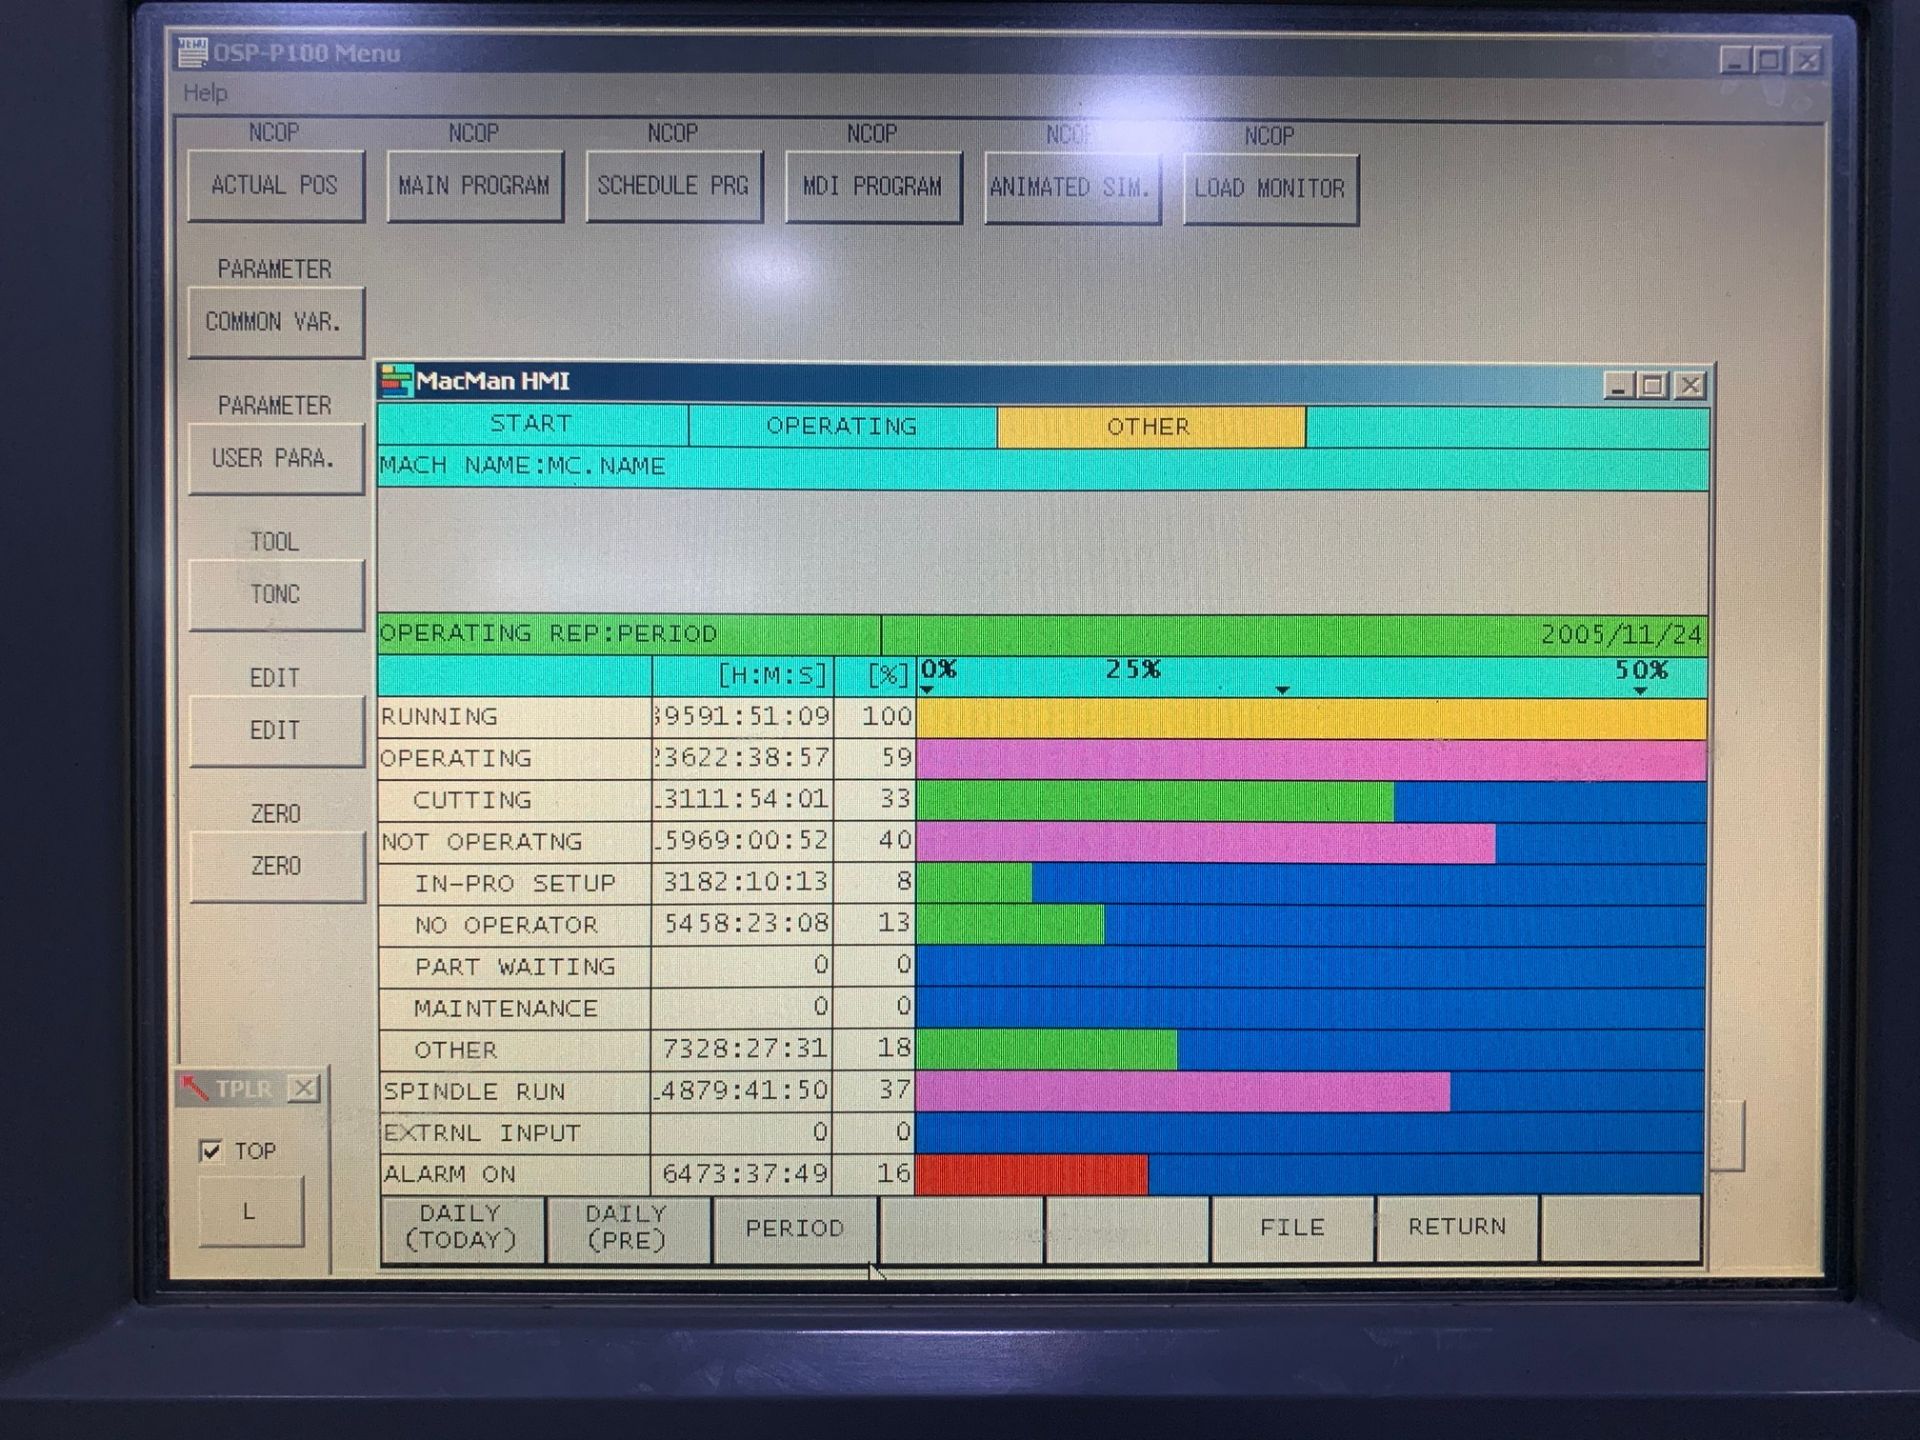Click the 0% scale marker
1920x1440 pixels.
coord(938,670)
